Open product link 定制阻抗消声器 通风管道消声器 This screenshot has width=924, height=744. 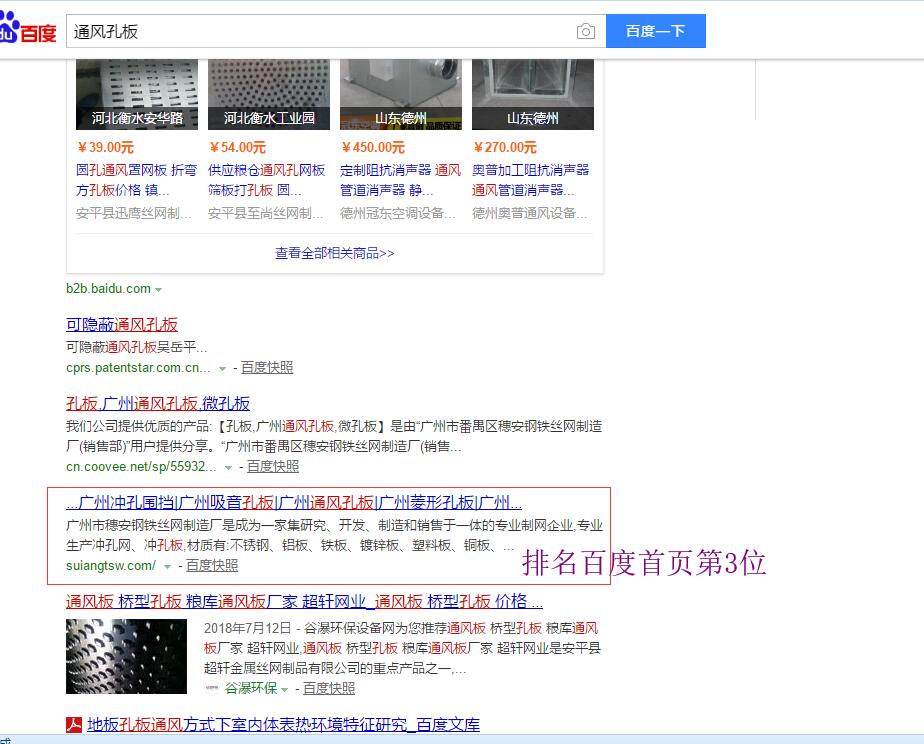pos(401,180)
